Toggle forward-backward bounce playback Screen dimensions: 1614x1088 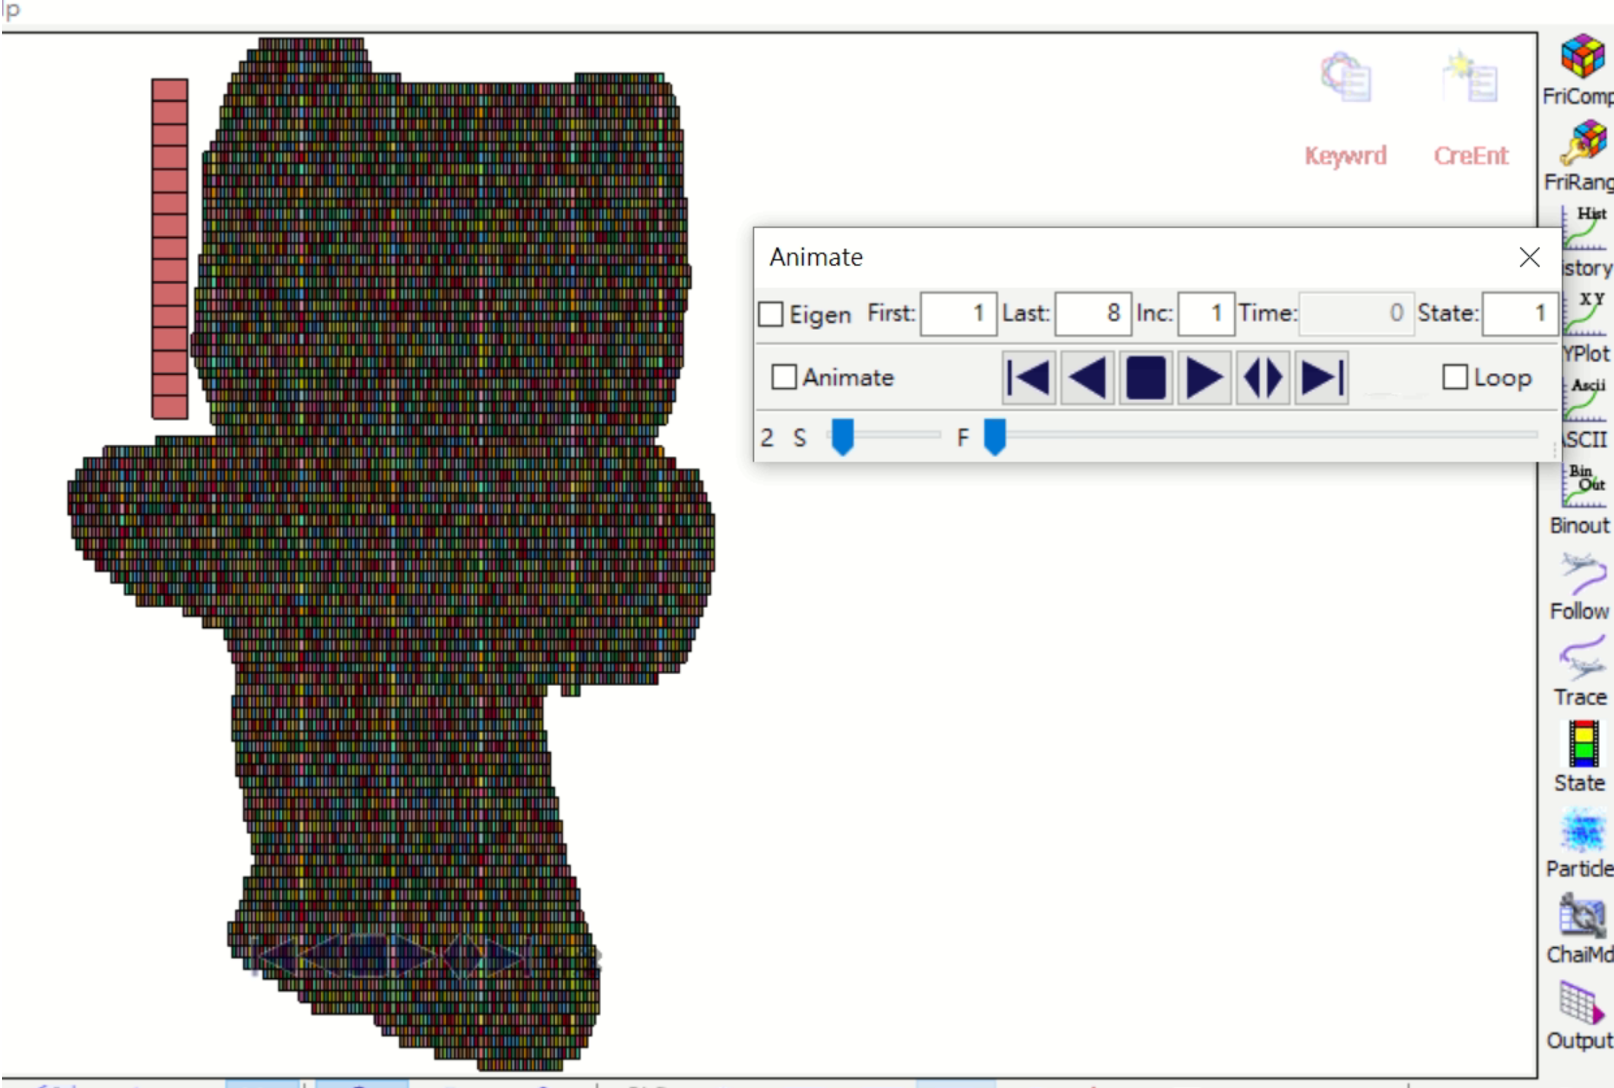[1263, 378]
